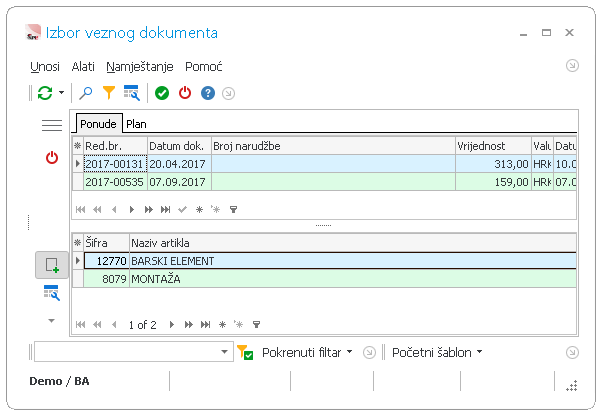The width and height of the screenshot is (604, 416).
Task: Click the bookmark asterisk in article navigator
Action: [x=222, y=325]
